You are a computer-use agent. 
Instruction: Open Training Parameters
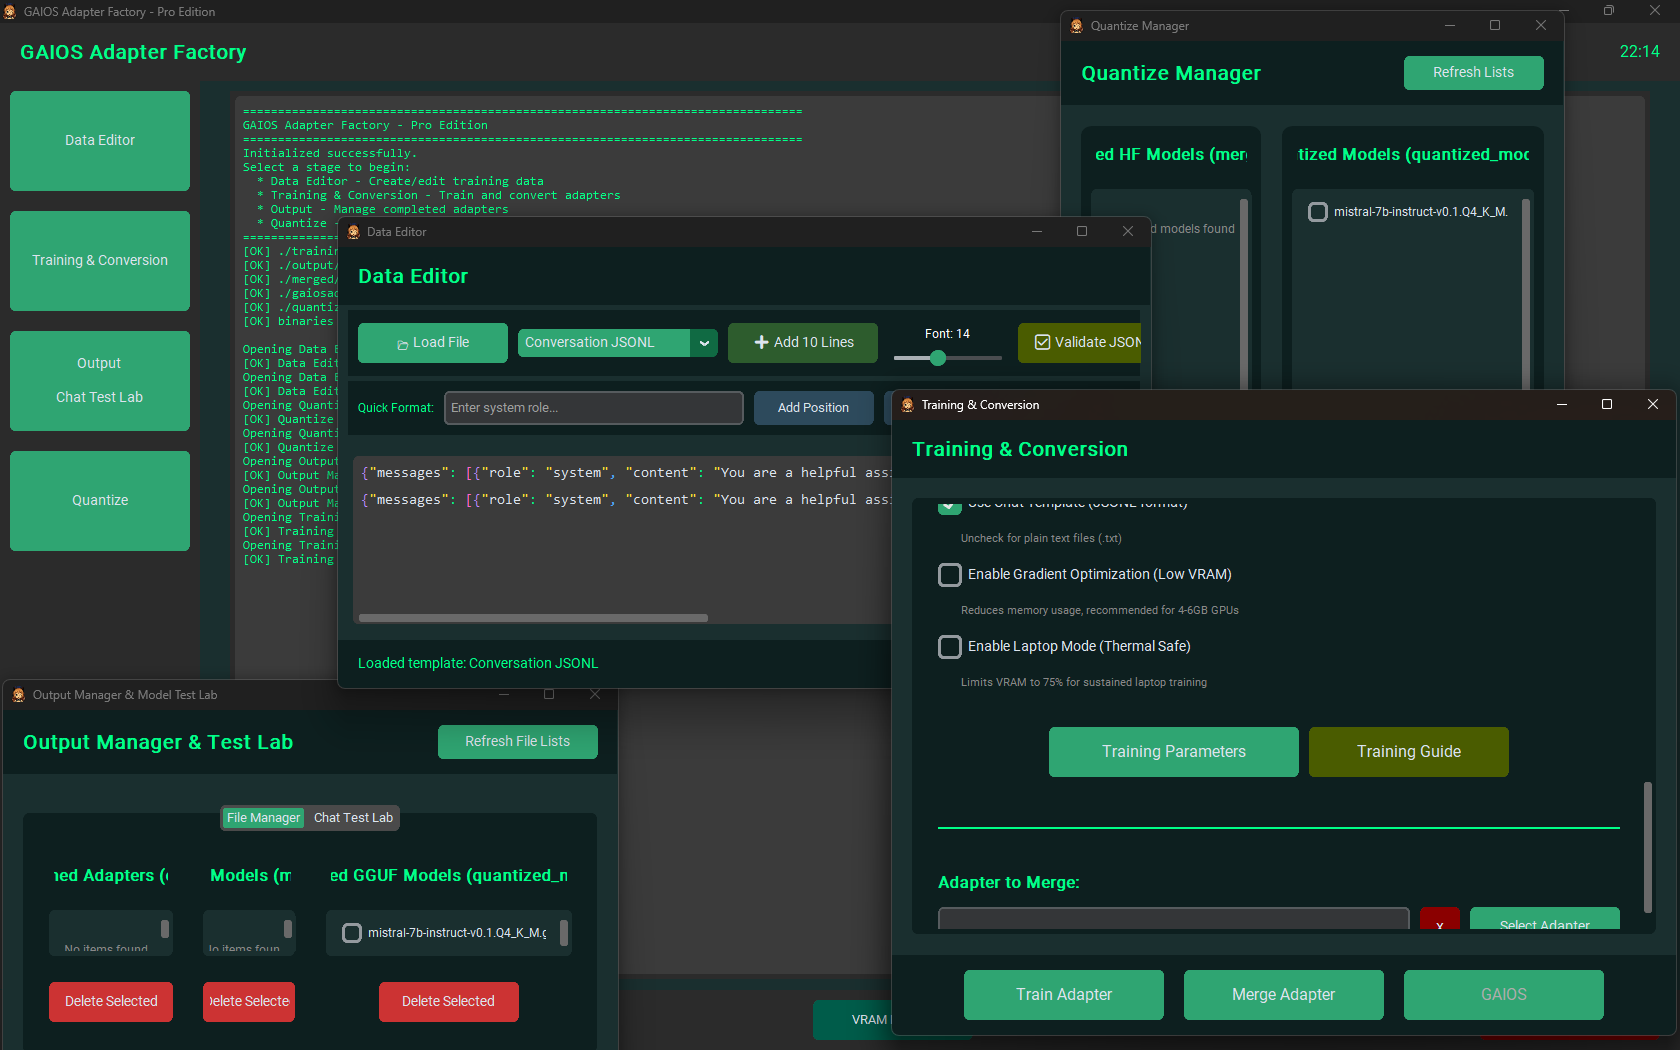(x=1174, y=752)
